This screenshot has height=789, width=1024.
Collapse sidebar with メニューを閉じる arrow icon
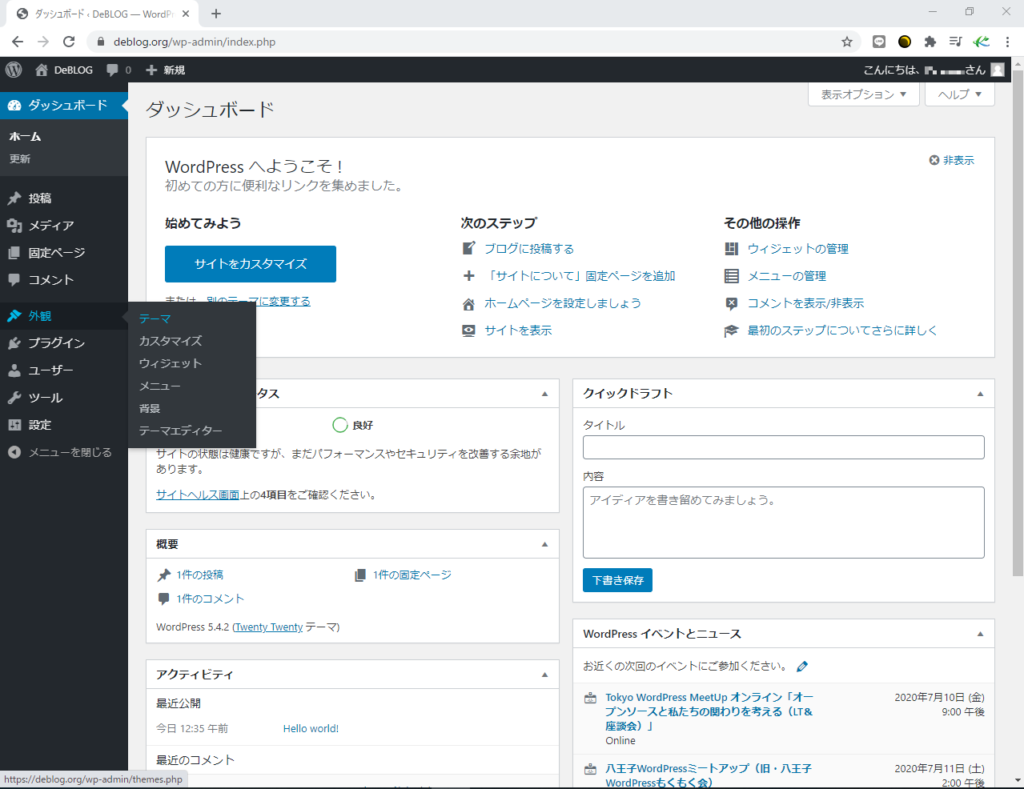pos(14,452)
